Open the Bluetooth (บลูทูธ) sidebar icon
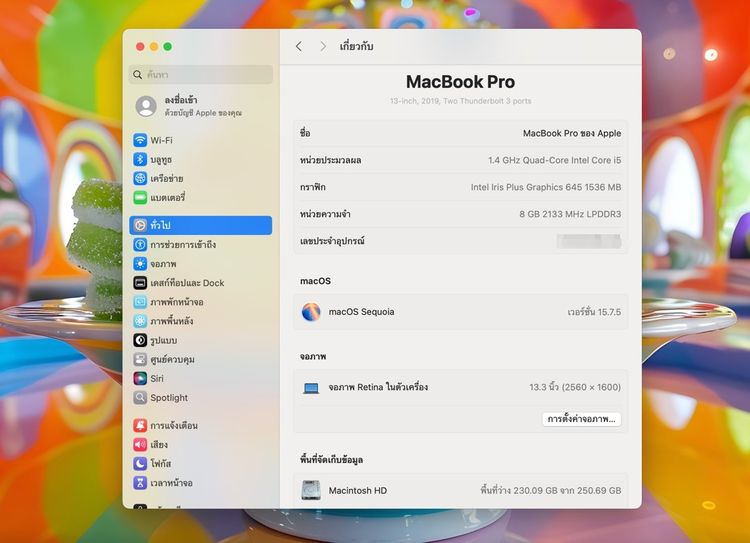 coord(140,159)
